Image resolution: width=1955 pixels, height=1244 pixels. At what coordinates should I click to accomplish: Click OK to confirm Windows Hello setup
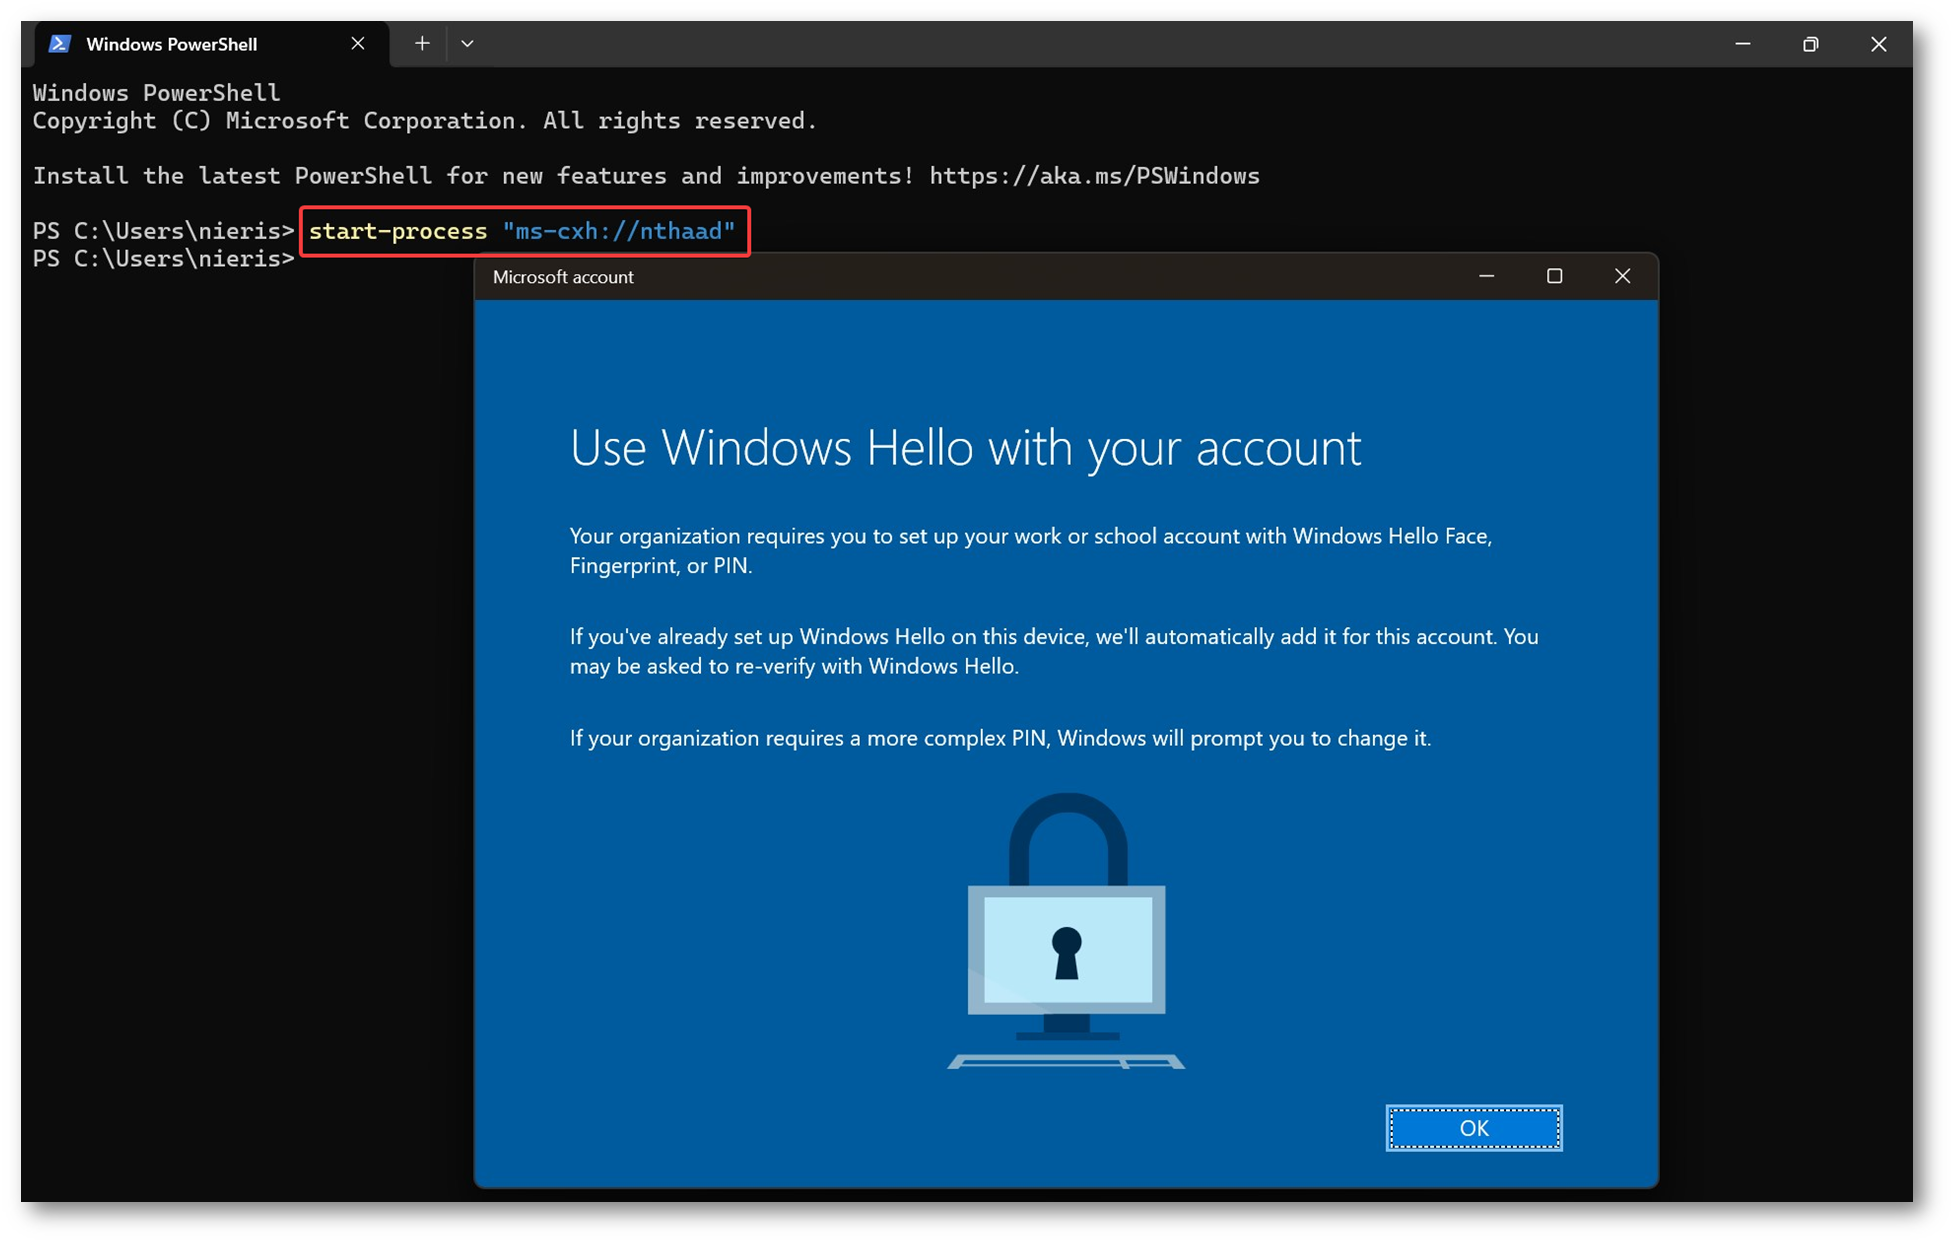1473,1127
